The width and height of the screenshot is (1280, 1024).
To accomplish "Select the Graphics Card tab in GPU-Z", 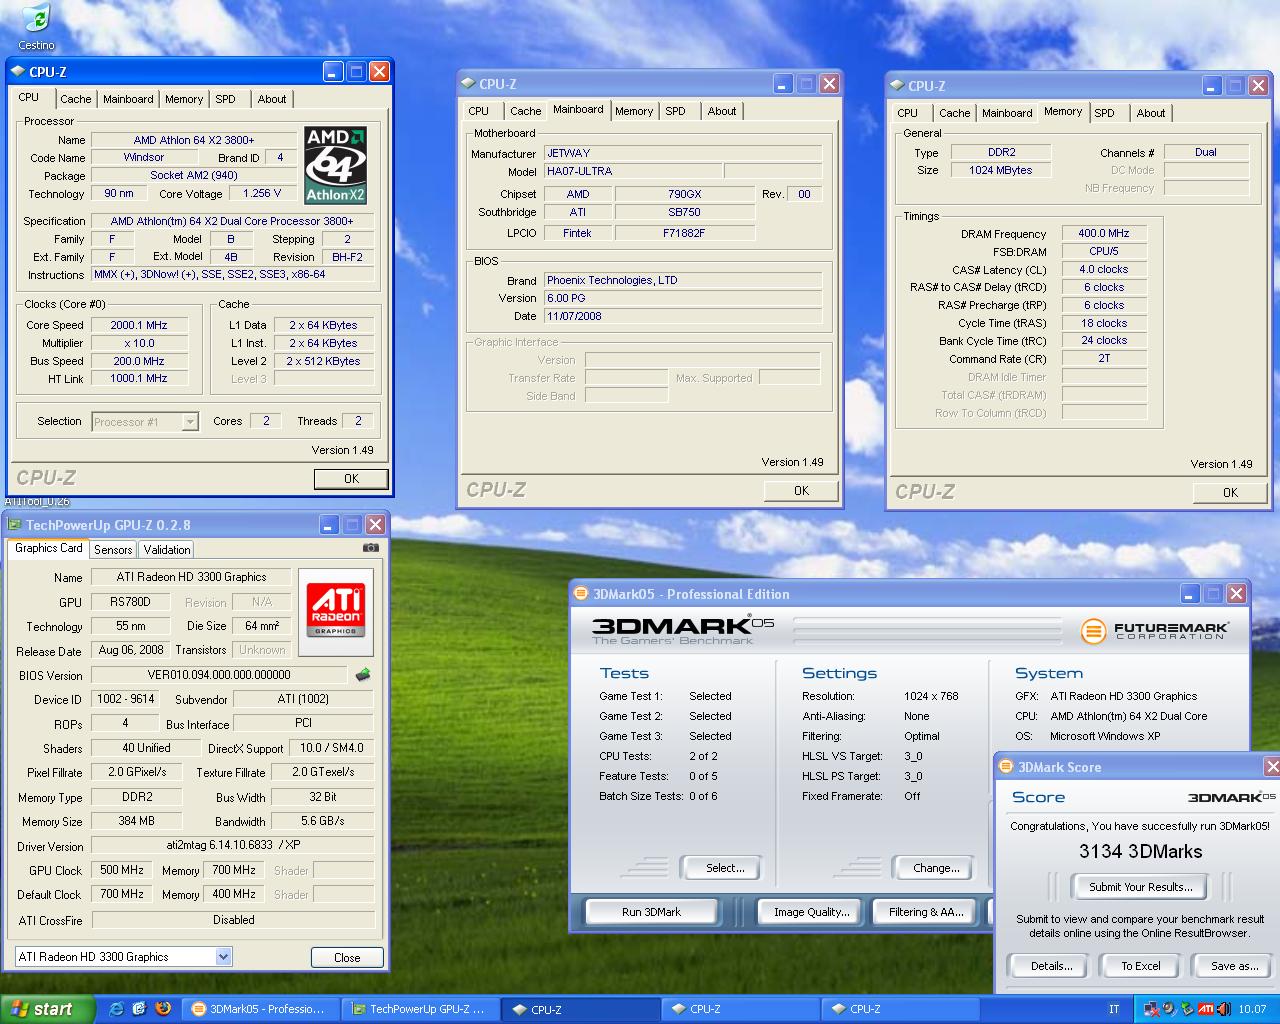I will coord(49,548).
